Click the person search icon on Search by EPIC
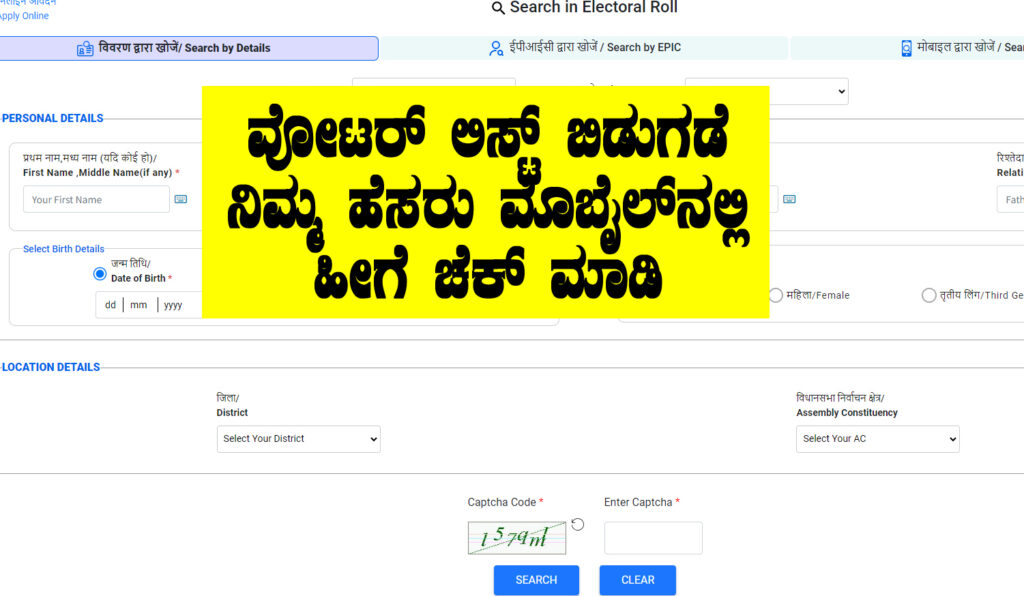The width and height of the screenshot is (1024, 596). tap(496, 48)
